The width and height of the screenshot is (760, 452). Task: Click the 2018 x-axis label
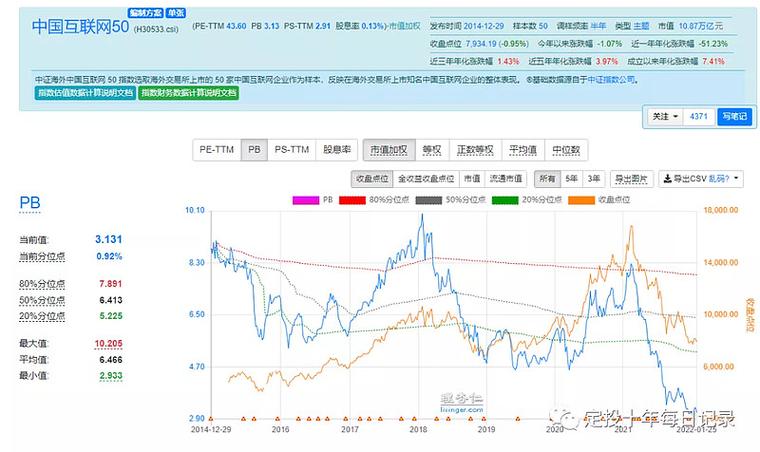pos(418,429)
